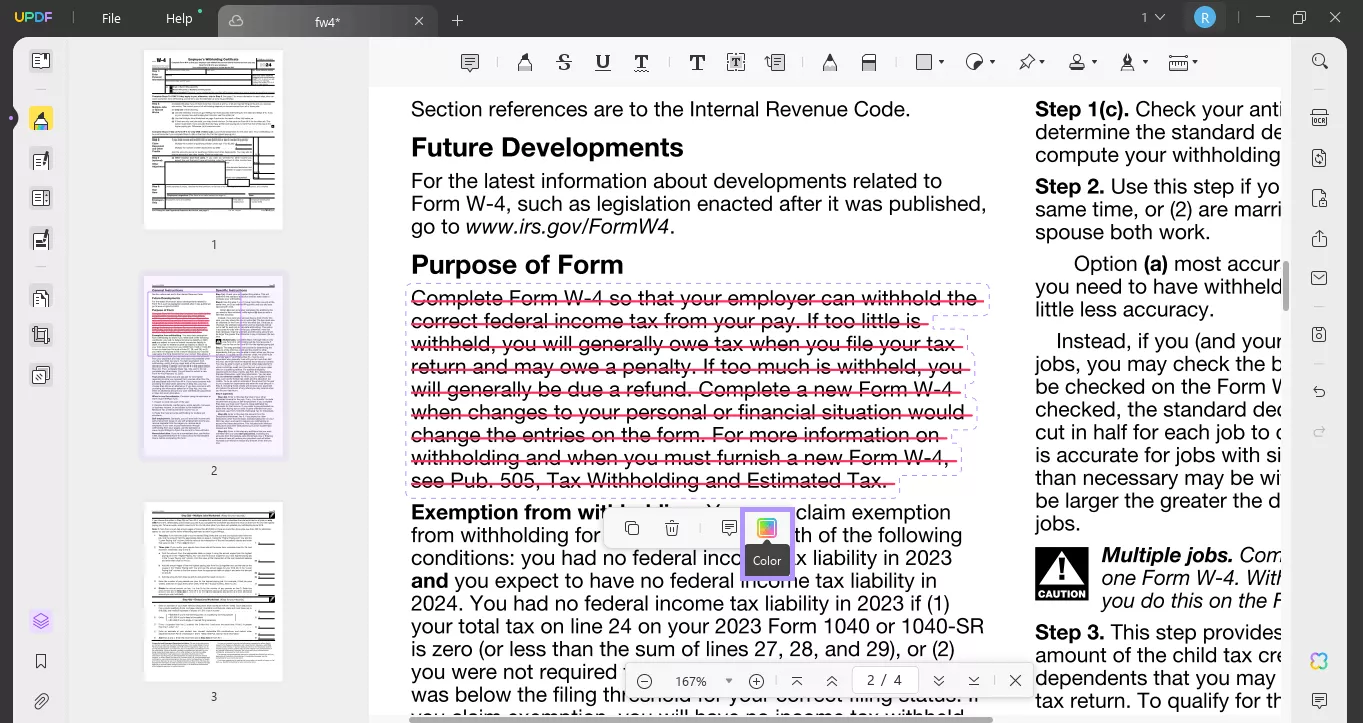Select page 2 thumbnail
This screenshot has height=723, width=1363.
[x=213, y=365]
